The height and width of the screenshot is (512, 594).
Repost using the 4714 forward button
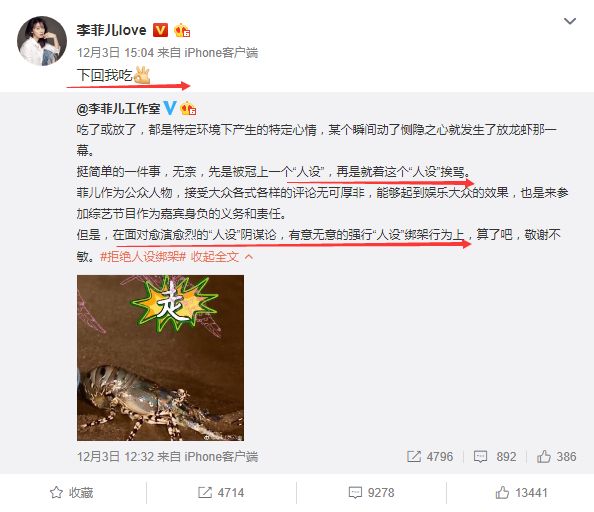click(221, 493)
